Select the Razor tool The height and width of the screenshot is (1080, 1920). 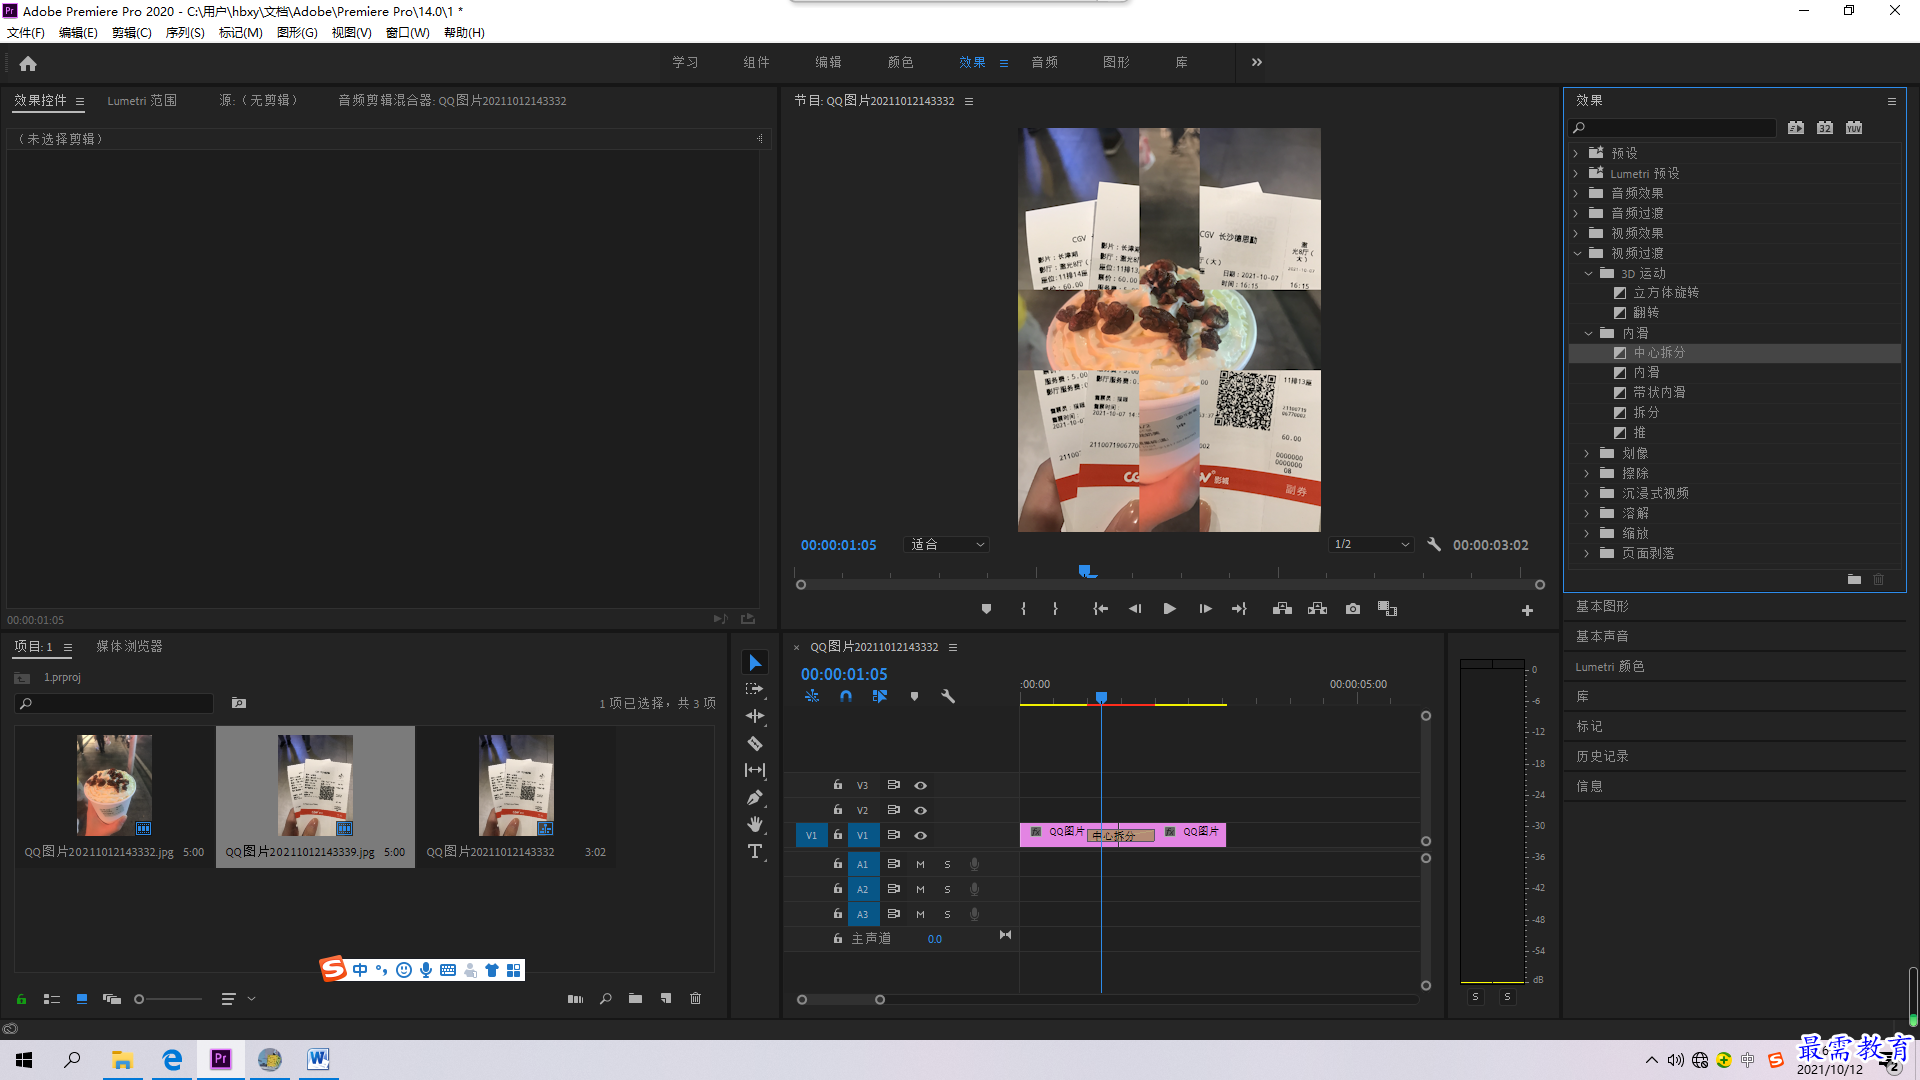[755, 744]
